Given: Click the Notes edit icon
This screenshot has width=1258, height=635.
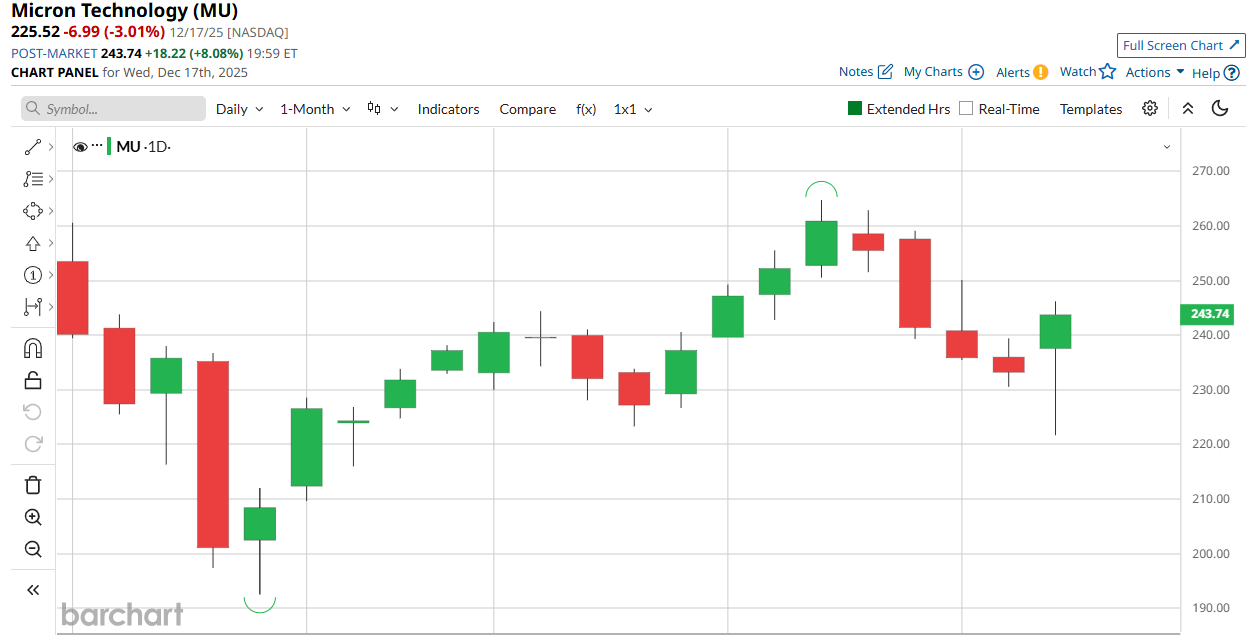Looking at the screenshot, I should click(x=885, y=72).
